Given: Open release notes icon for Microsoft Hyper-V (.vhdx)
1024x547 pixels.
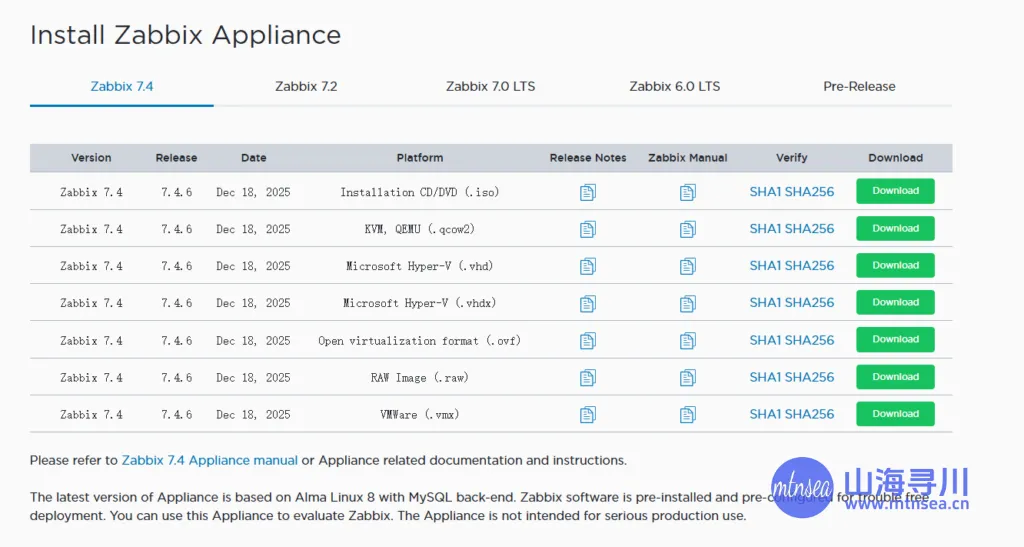Looking at the screenshot, I should point(588,304).
